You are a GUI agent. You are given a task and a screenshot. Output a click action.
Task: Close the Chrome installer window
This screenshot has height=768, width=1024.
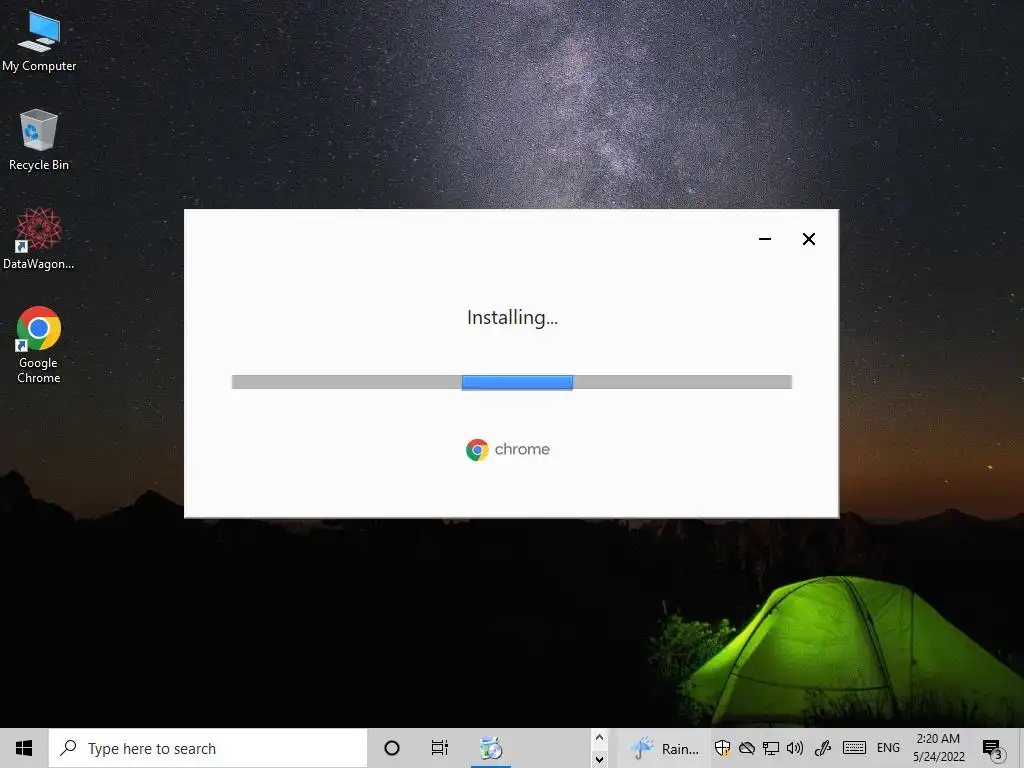pos(808,239)
